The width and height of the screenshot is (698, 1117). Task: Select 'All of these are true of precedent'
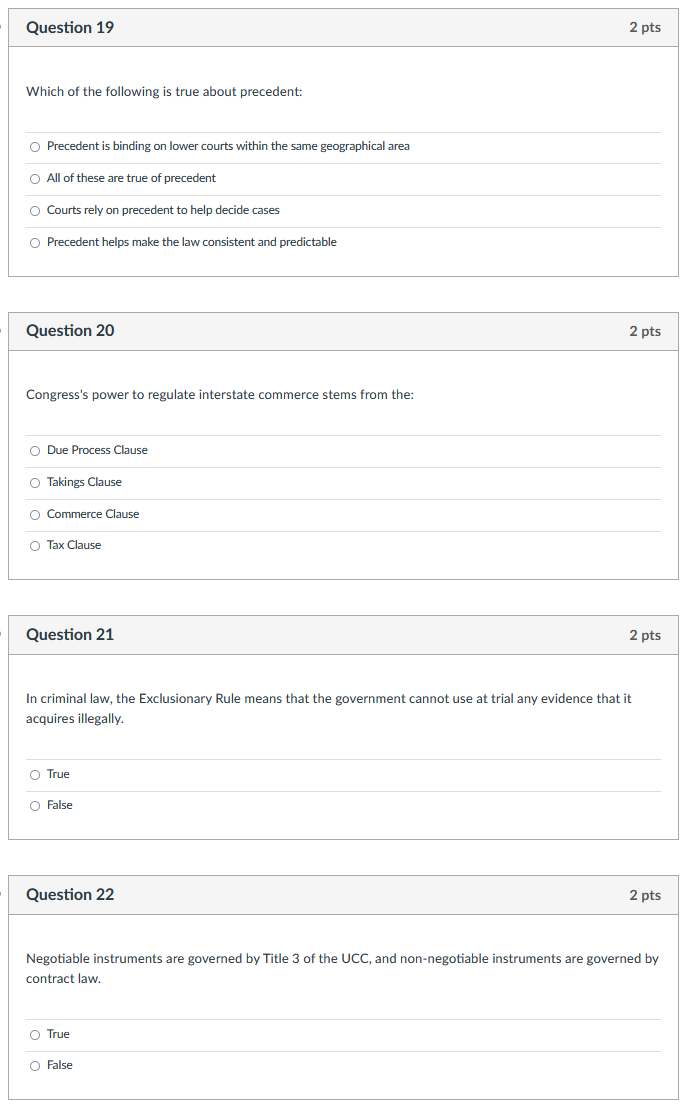[x=34, y=178]
